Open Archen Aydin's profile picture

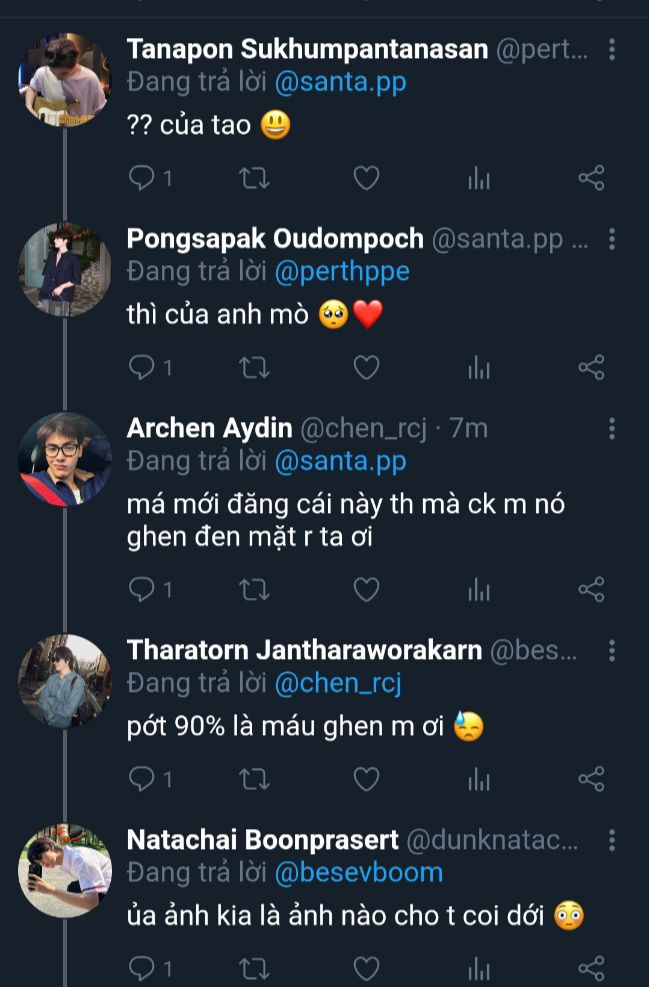[65, 459]
